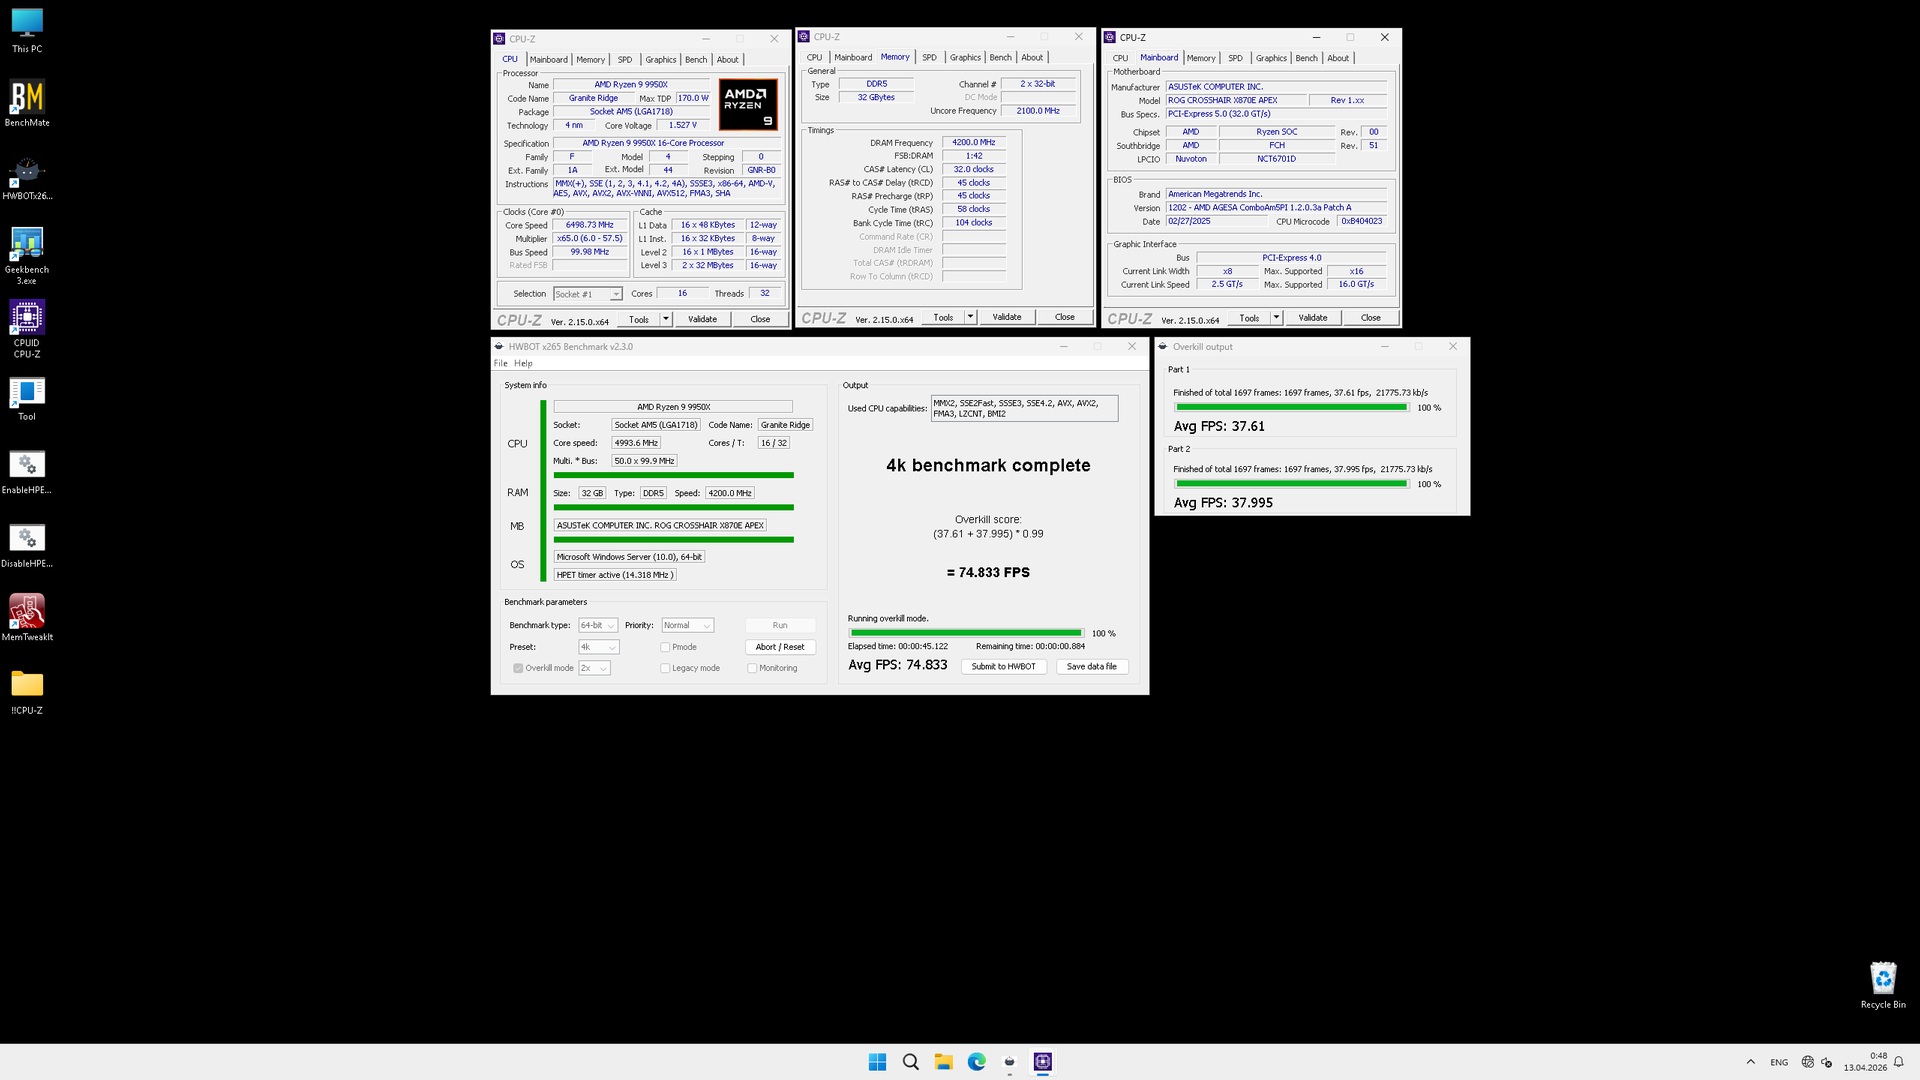Viewport: 1920px width, 1080px height.
Task: Click Core Speed 6498.73 MHz value
Action: click(590, 225)
